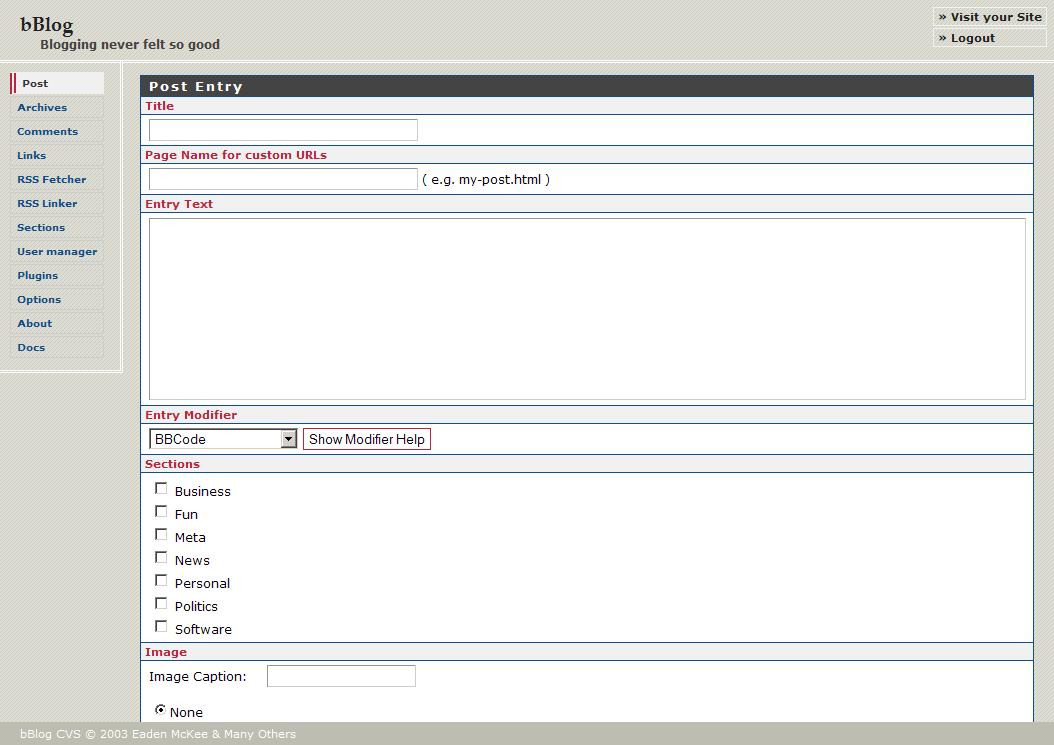Screen dimensions: 1054x745
Task: Open the About page
Action: (x=57, y=323)
